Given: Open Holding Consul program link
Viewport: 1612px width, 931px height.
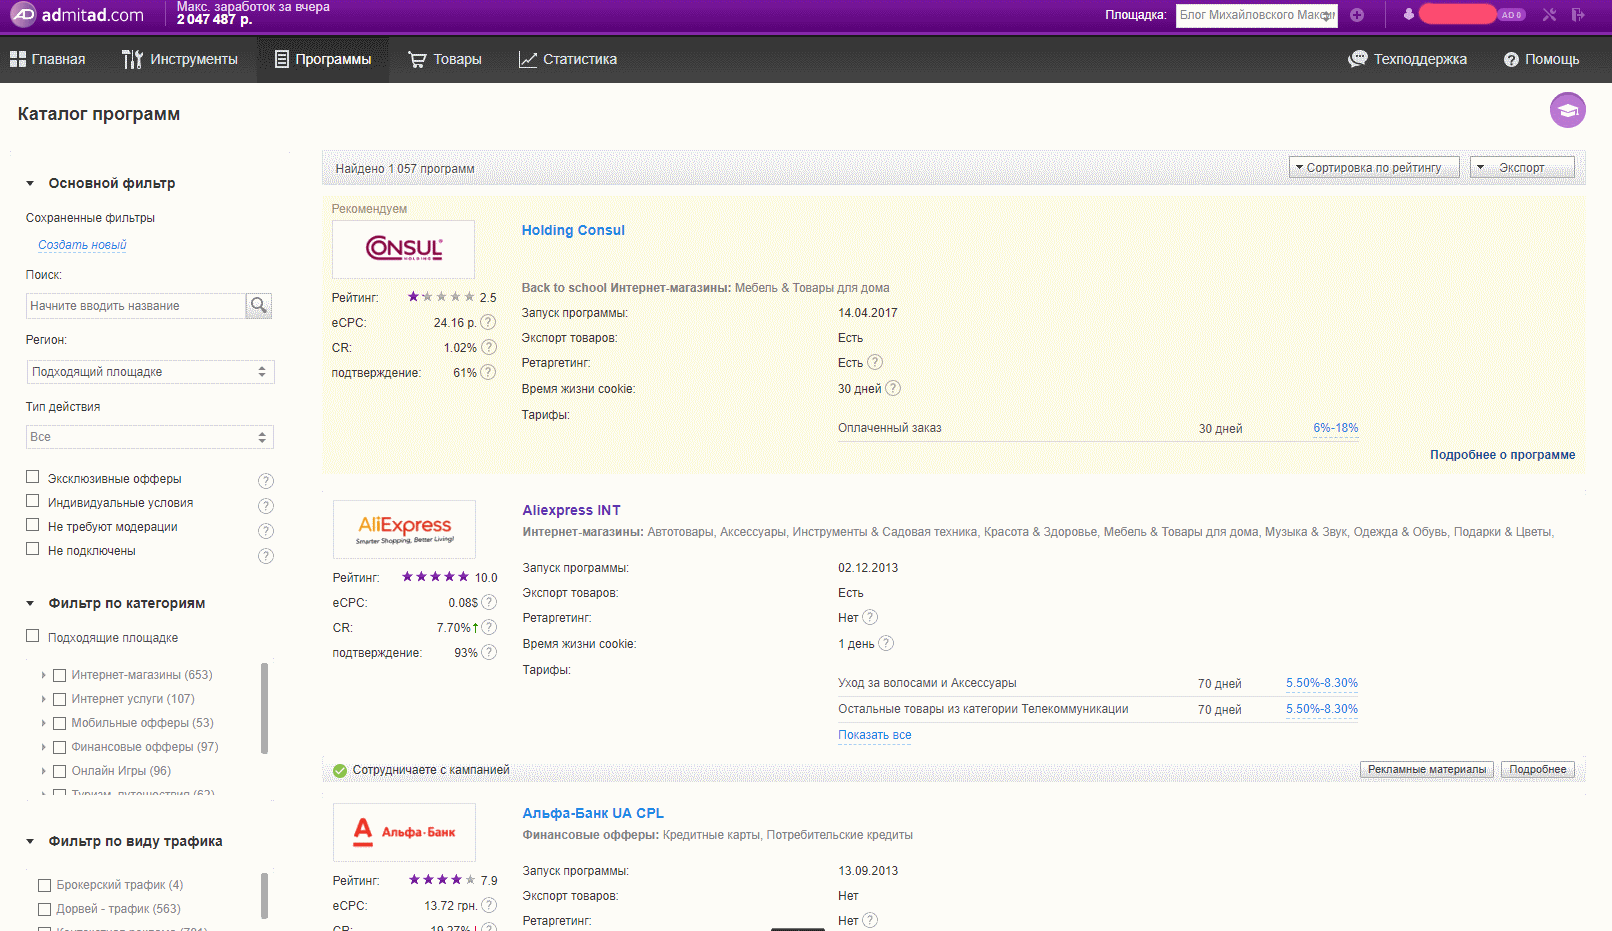Looking at the screenshot, I should [x=573, y=230].
